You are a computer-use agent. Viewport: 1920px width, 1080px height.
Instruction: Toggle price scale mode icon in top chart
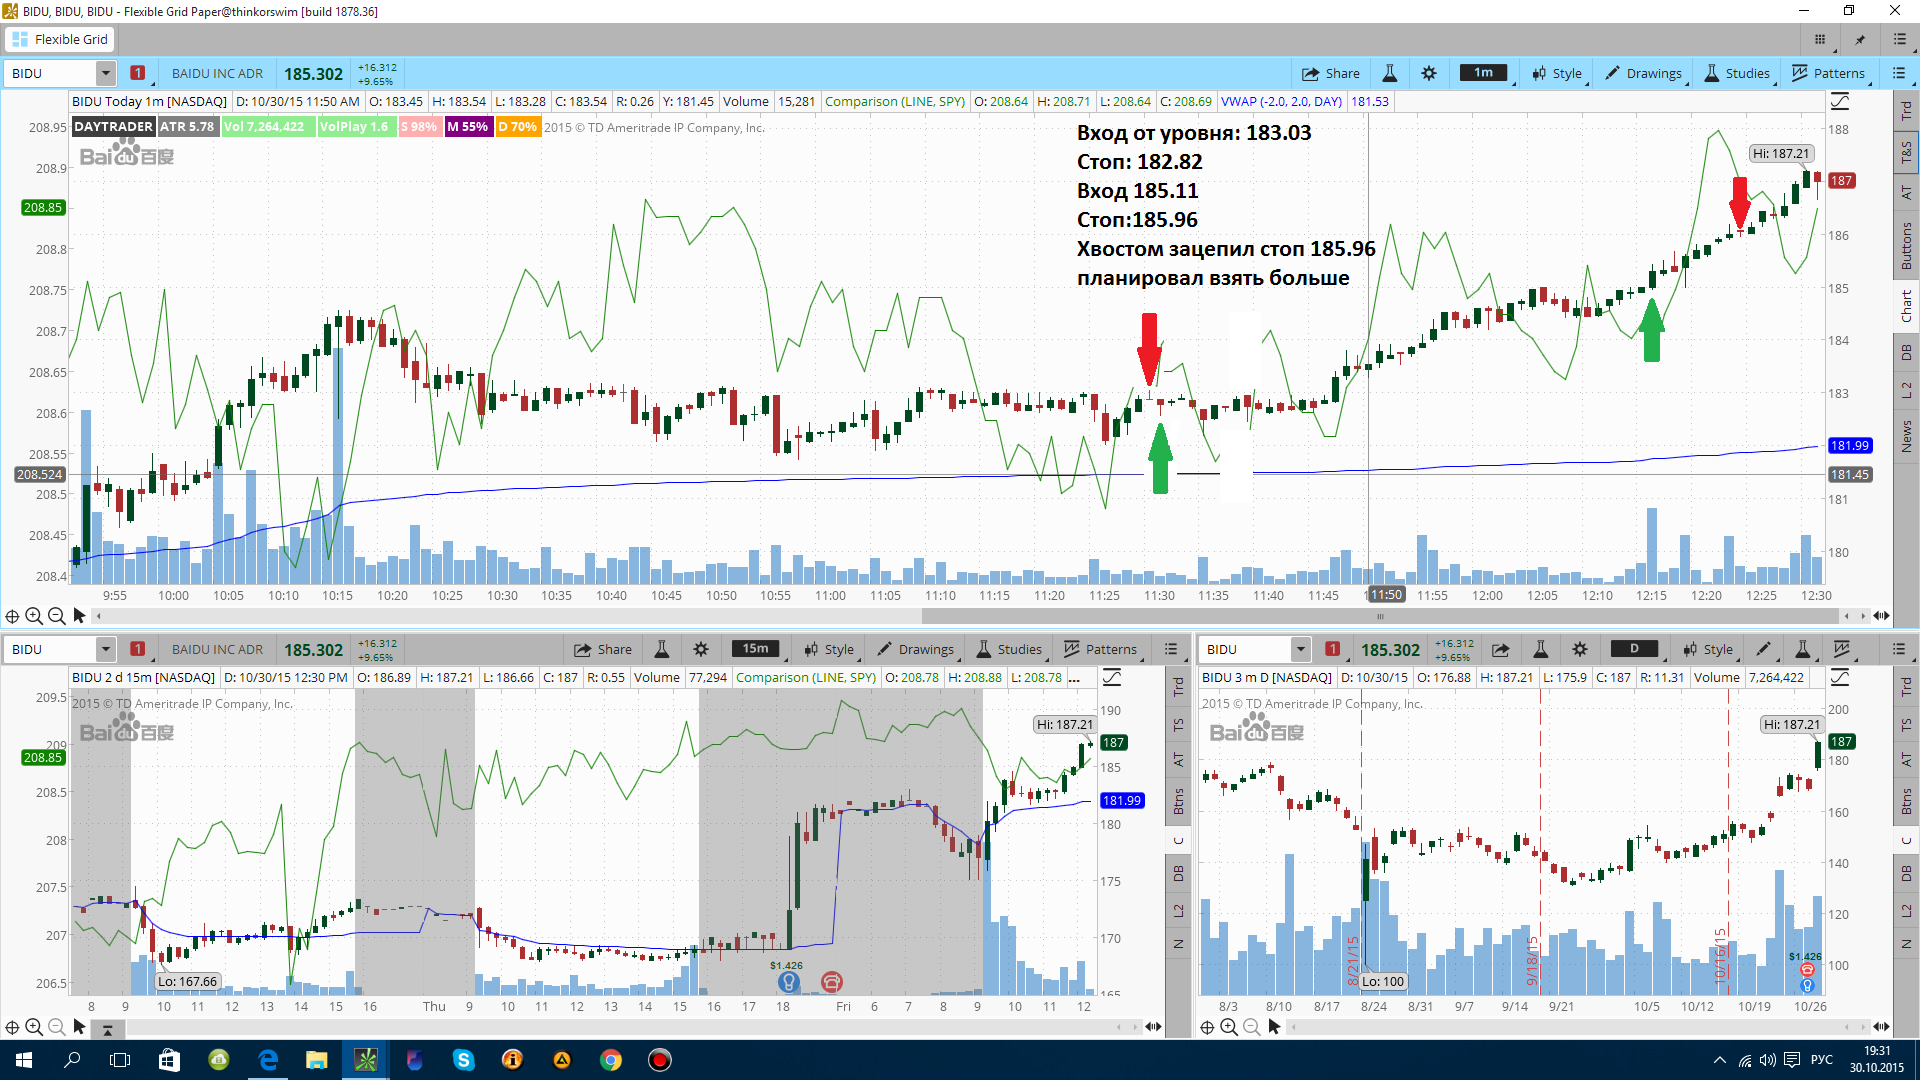1840,102
